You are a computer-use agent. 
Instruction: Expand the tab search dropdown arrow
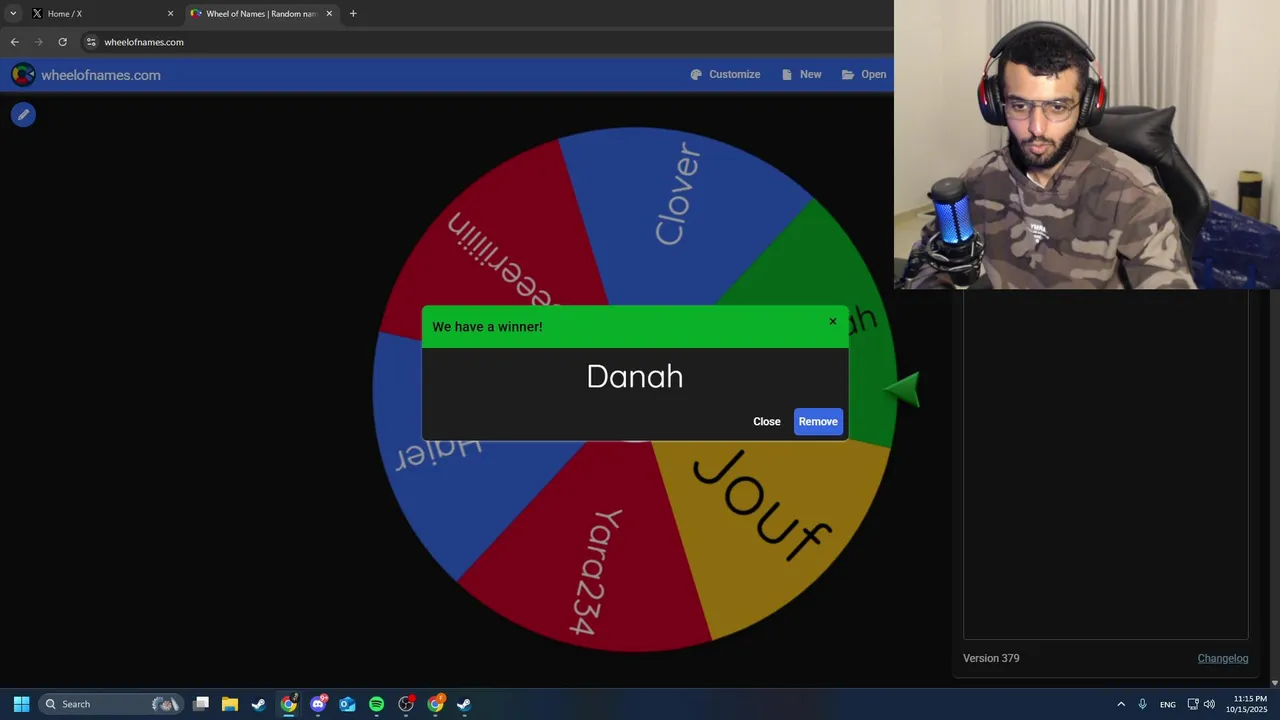tap(13, 14)
